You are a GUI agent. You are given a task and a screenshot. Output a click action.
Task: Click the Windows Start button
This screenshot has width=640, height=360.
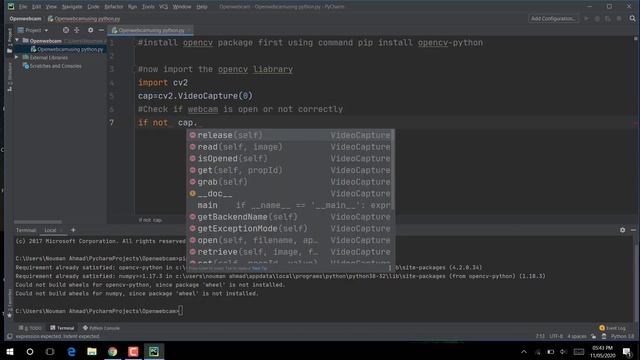(10, 351)
